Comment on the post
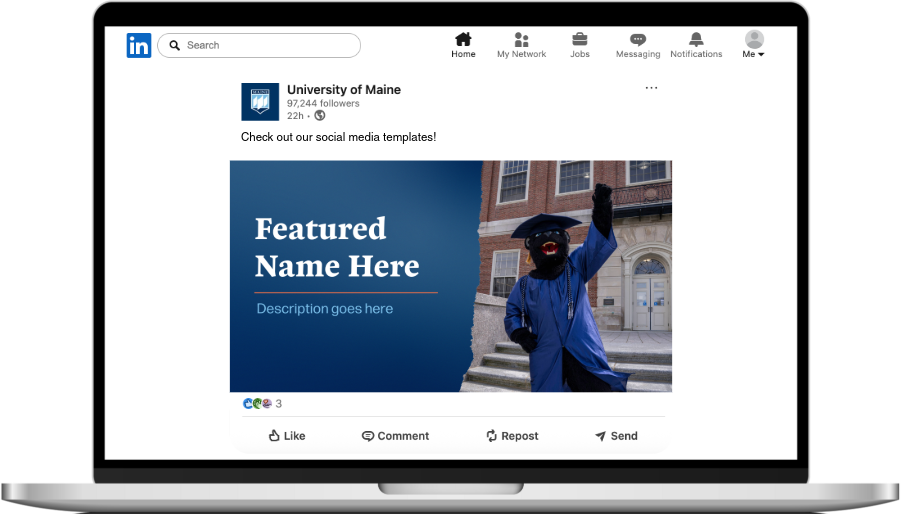The width and height of the screenshot is (901, 514). (395, 436)
